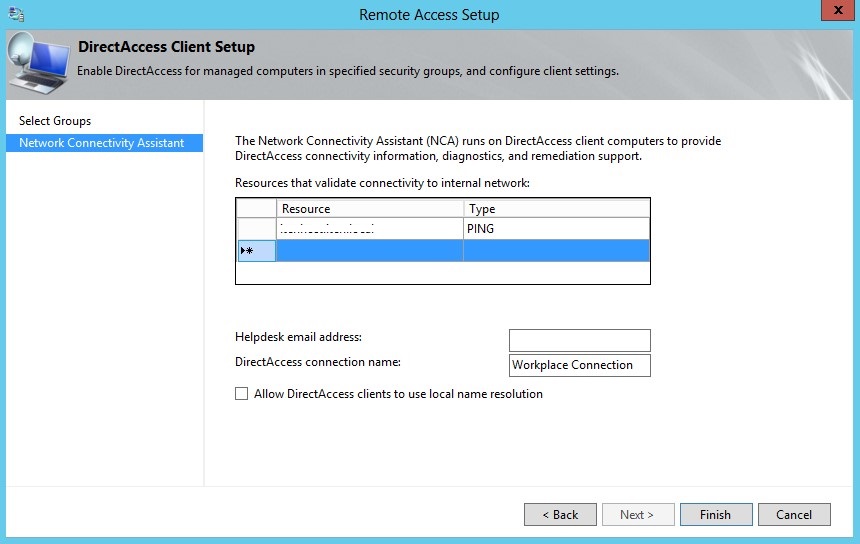860x544 pixels.
Task: Cancel the DirectAccess Client Setup wizard
Action: pyautogui.click(x=793, y=515)
